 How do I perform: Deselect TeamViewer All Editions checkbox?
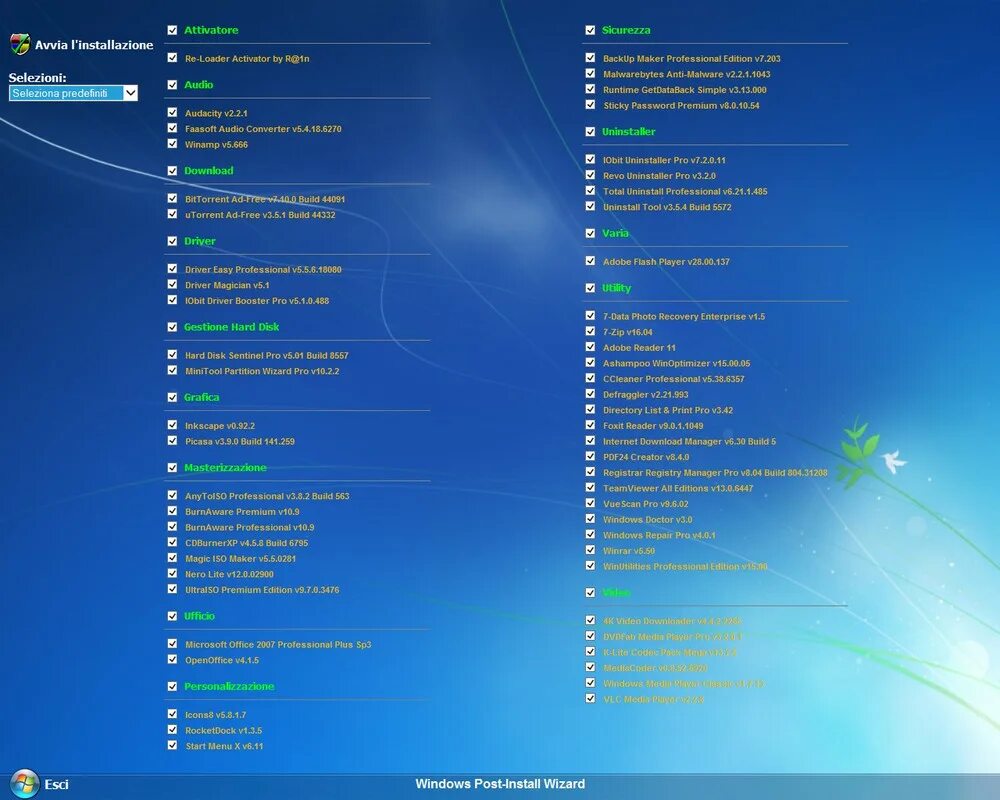click(x=590, y=487)
